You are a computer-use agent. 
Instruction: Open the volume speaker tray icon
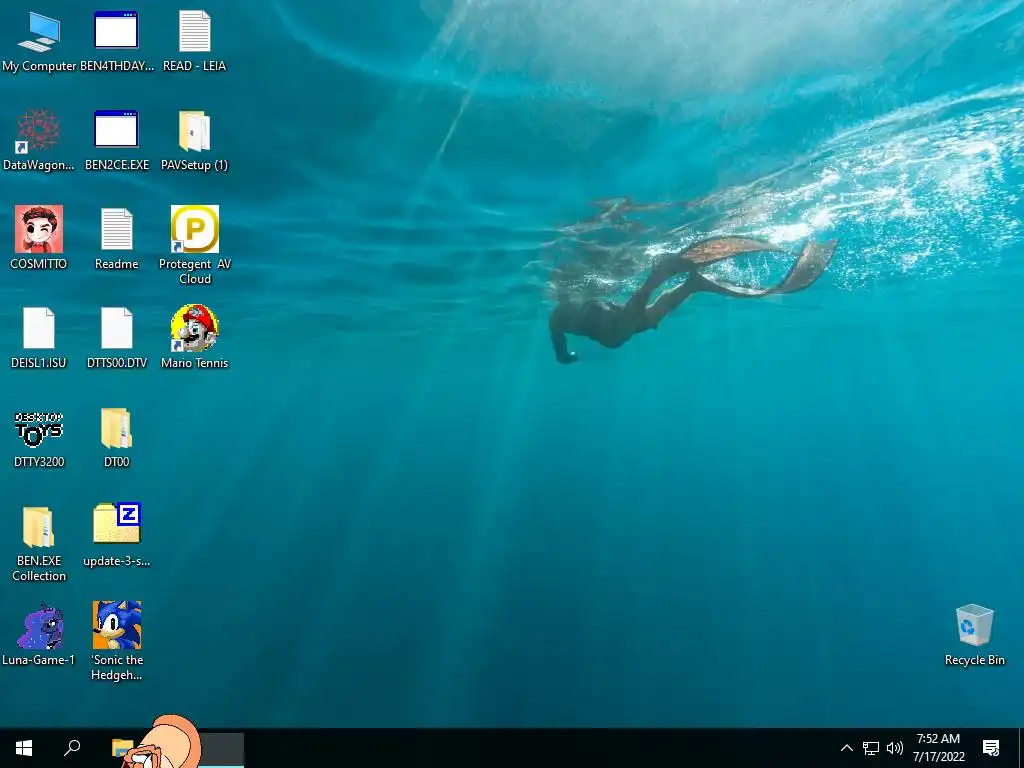pos(895,748)
